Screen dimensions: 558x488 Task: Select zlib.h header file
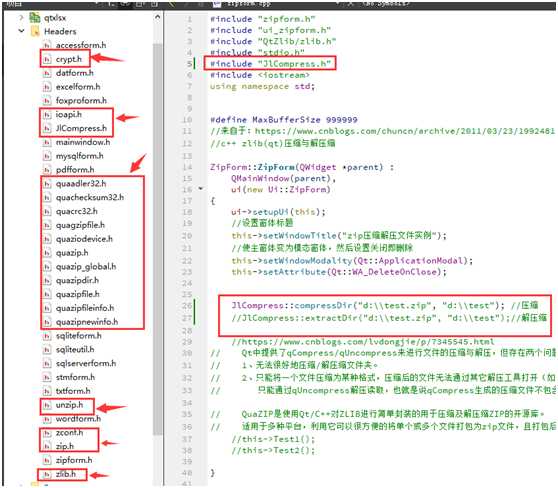pos(66,474)
